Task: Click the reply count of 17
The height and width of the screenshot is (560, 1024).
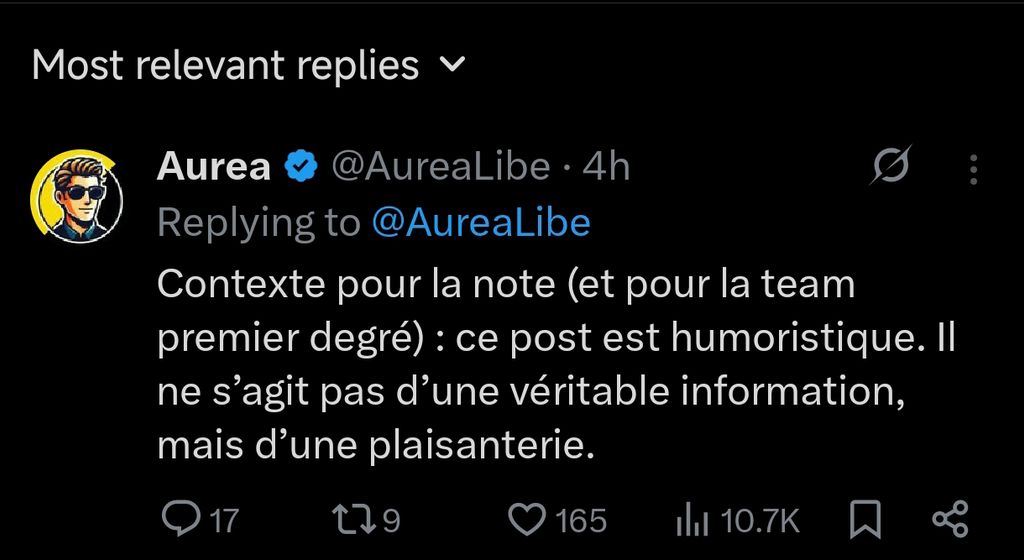Action: (225, 520)
